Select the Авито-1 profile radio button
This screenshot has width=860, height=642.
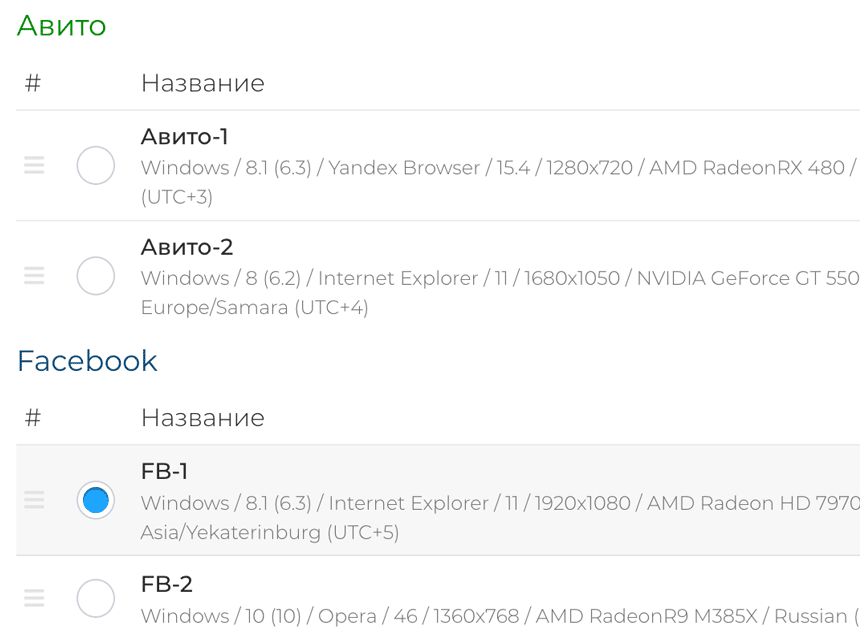(96, 165)
